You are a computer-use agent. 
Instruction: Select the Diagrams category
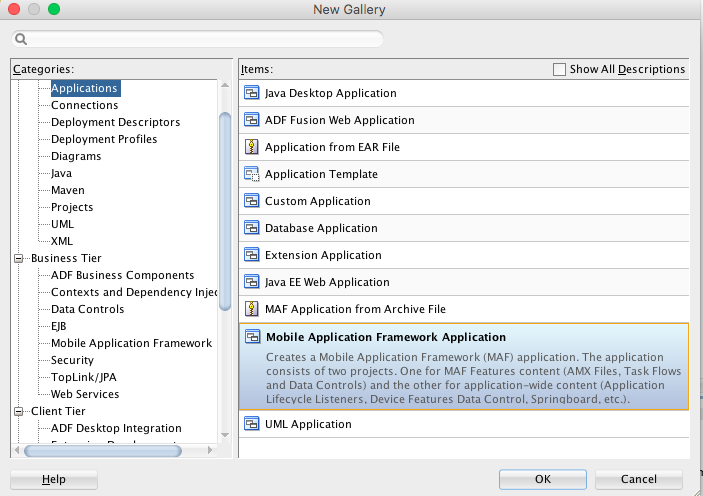point(76,157)
